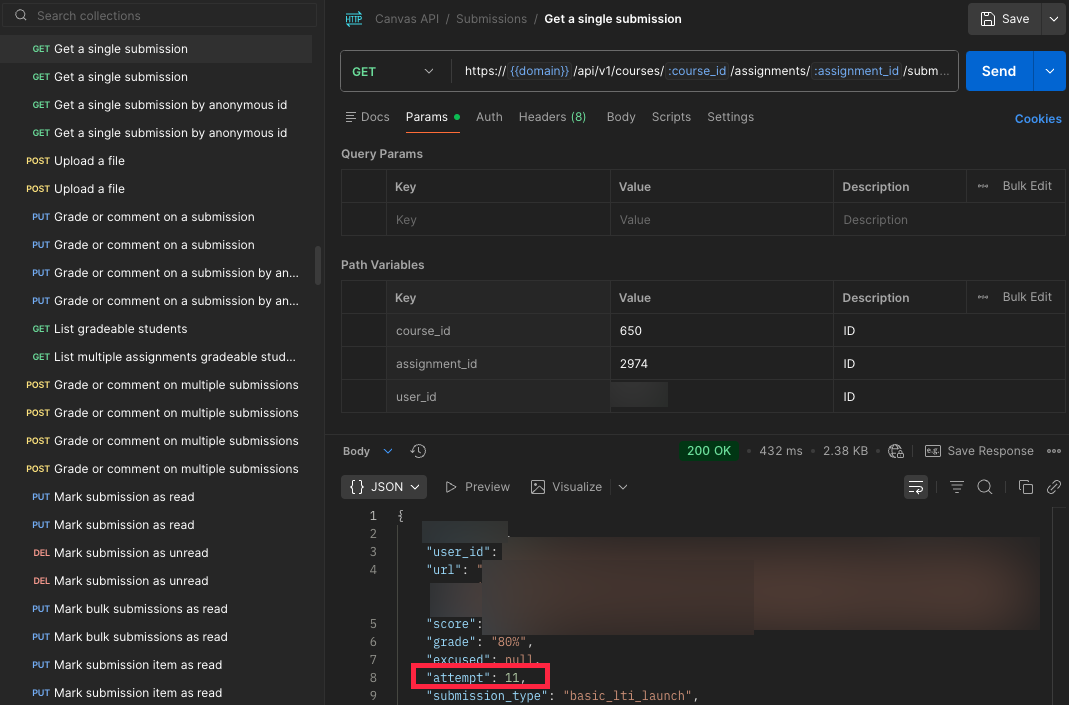Click the 200 OK status badge
The height and width of the screenshot is (705, 1069).
[708, 451]
